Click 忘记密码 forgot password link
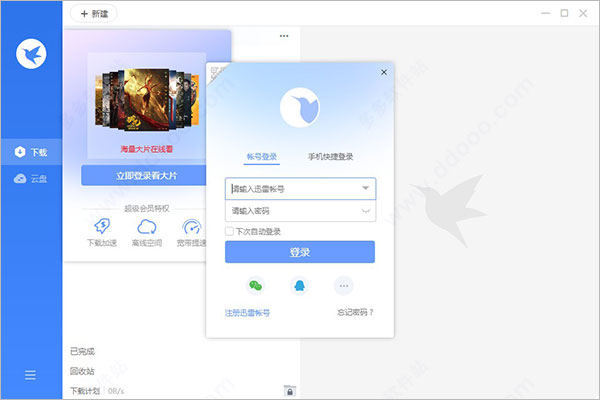600x400 pixels. tap(355, 312)
